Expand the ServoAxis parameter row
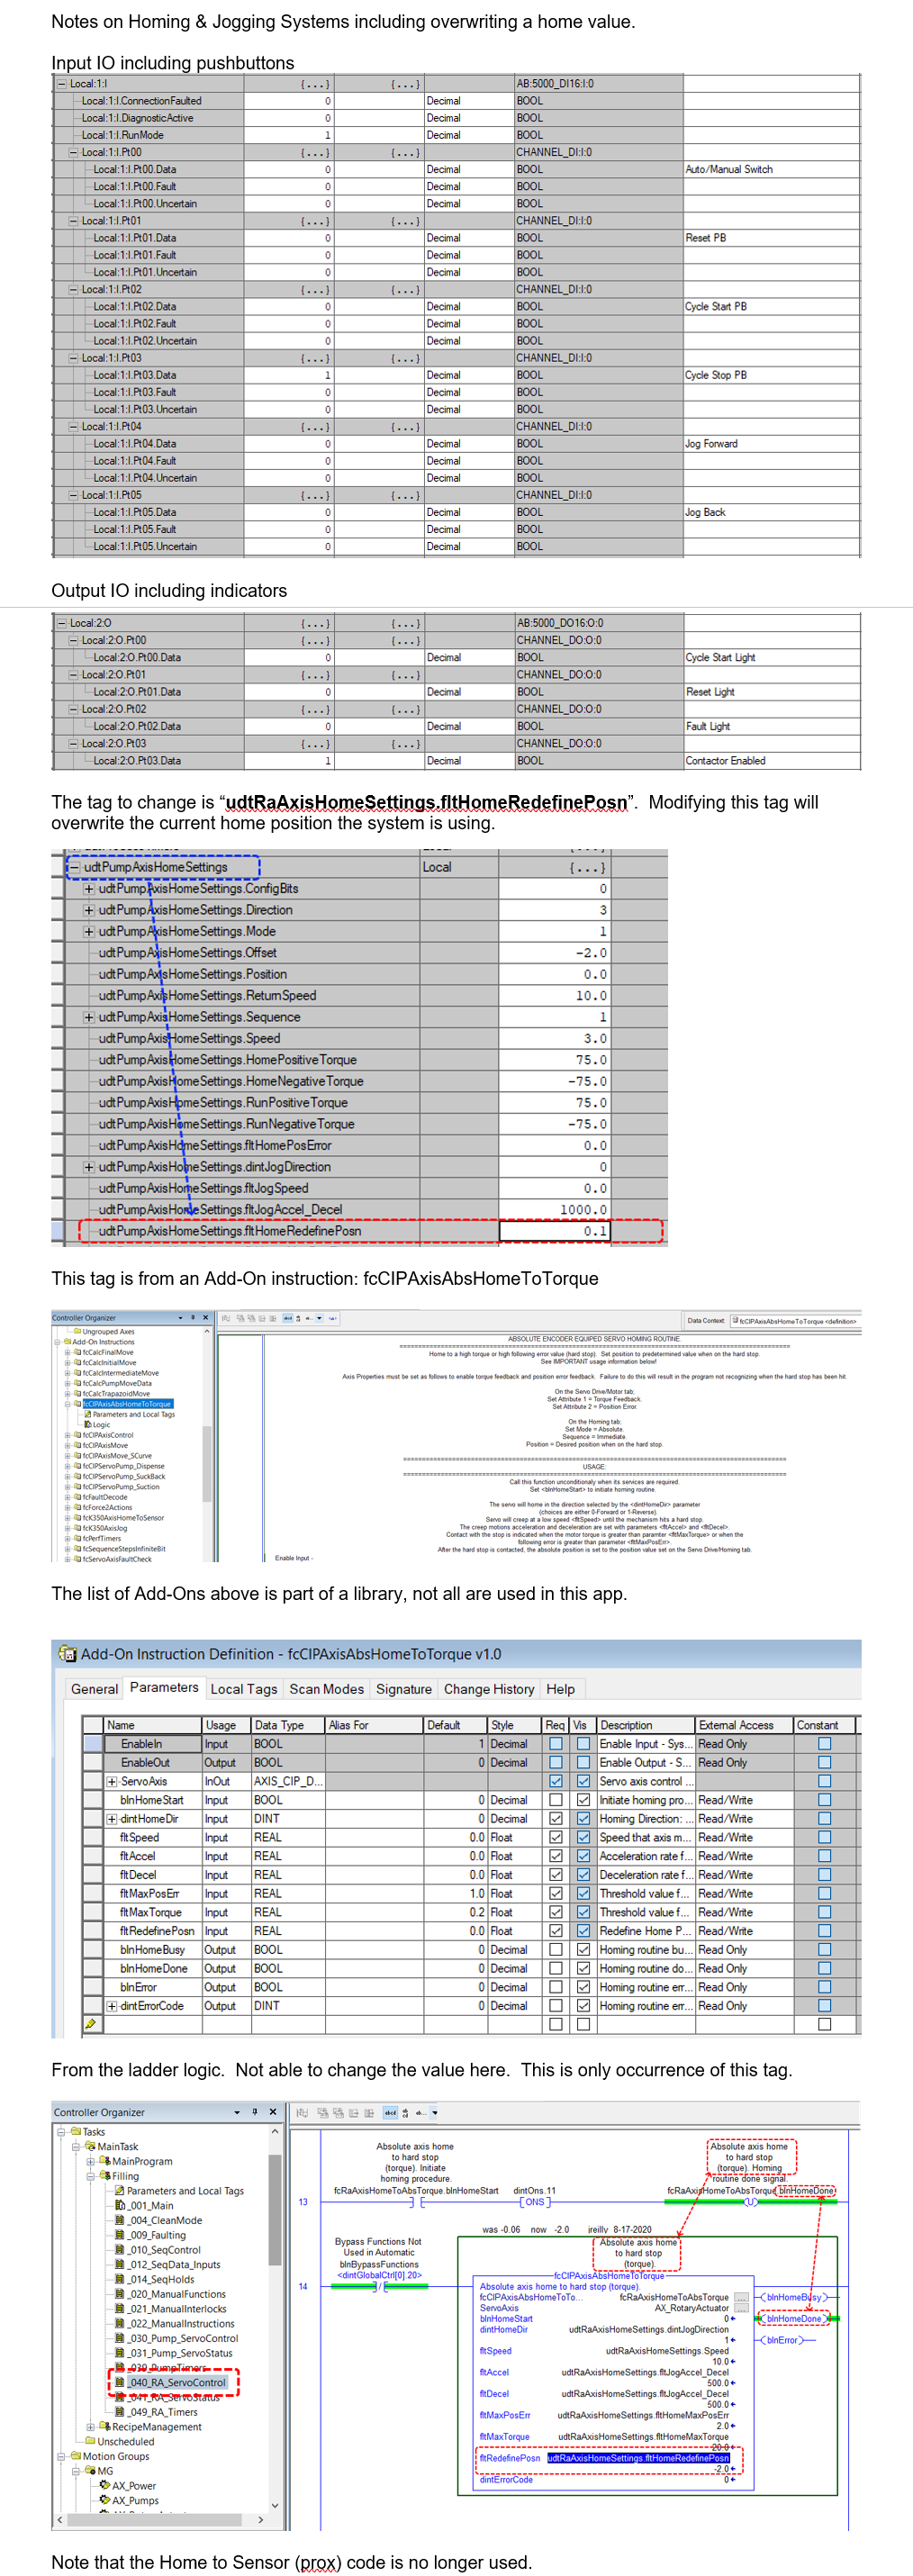Viewport: 913px width, 2576px height. (112, 1781)
